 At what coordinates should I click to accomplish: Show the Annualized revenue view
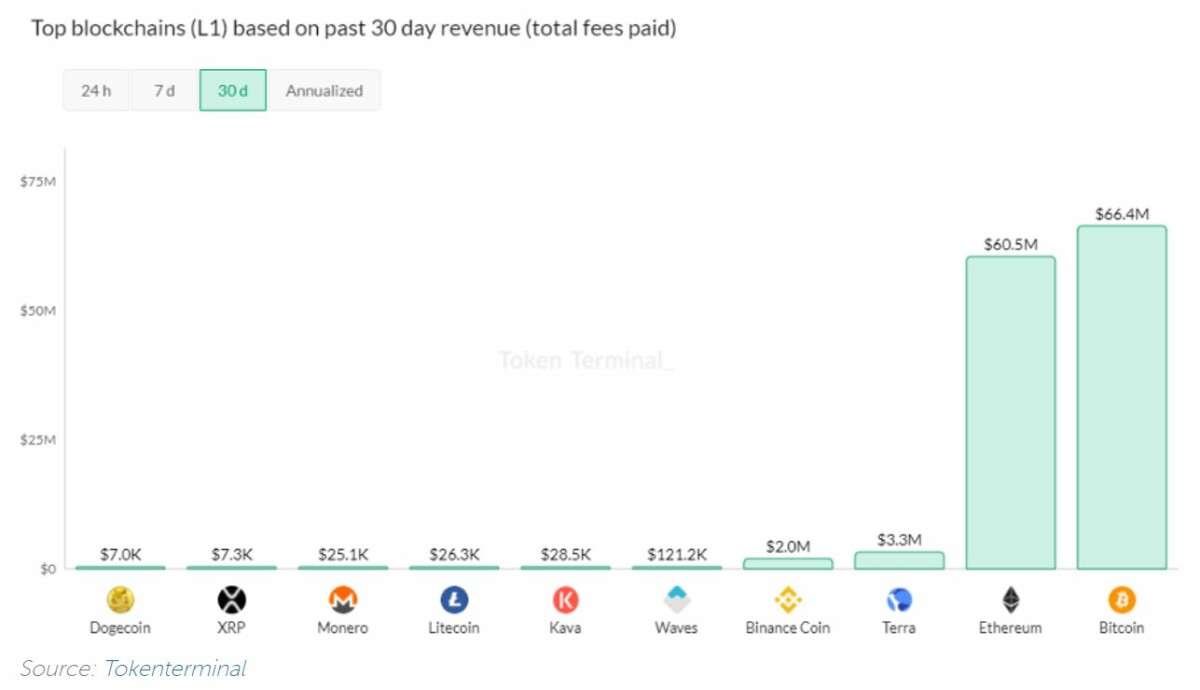click(x=324, y=90)
